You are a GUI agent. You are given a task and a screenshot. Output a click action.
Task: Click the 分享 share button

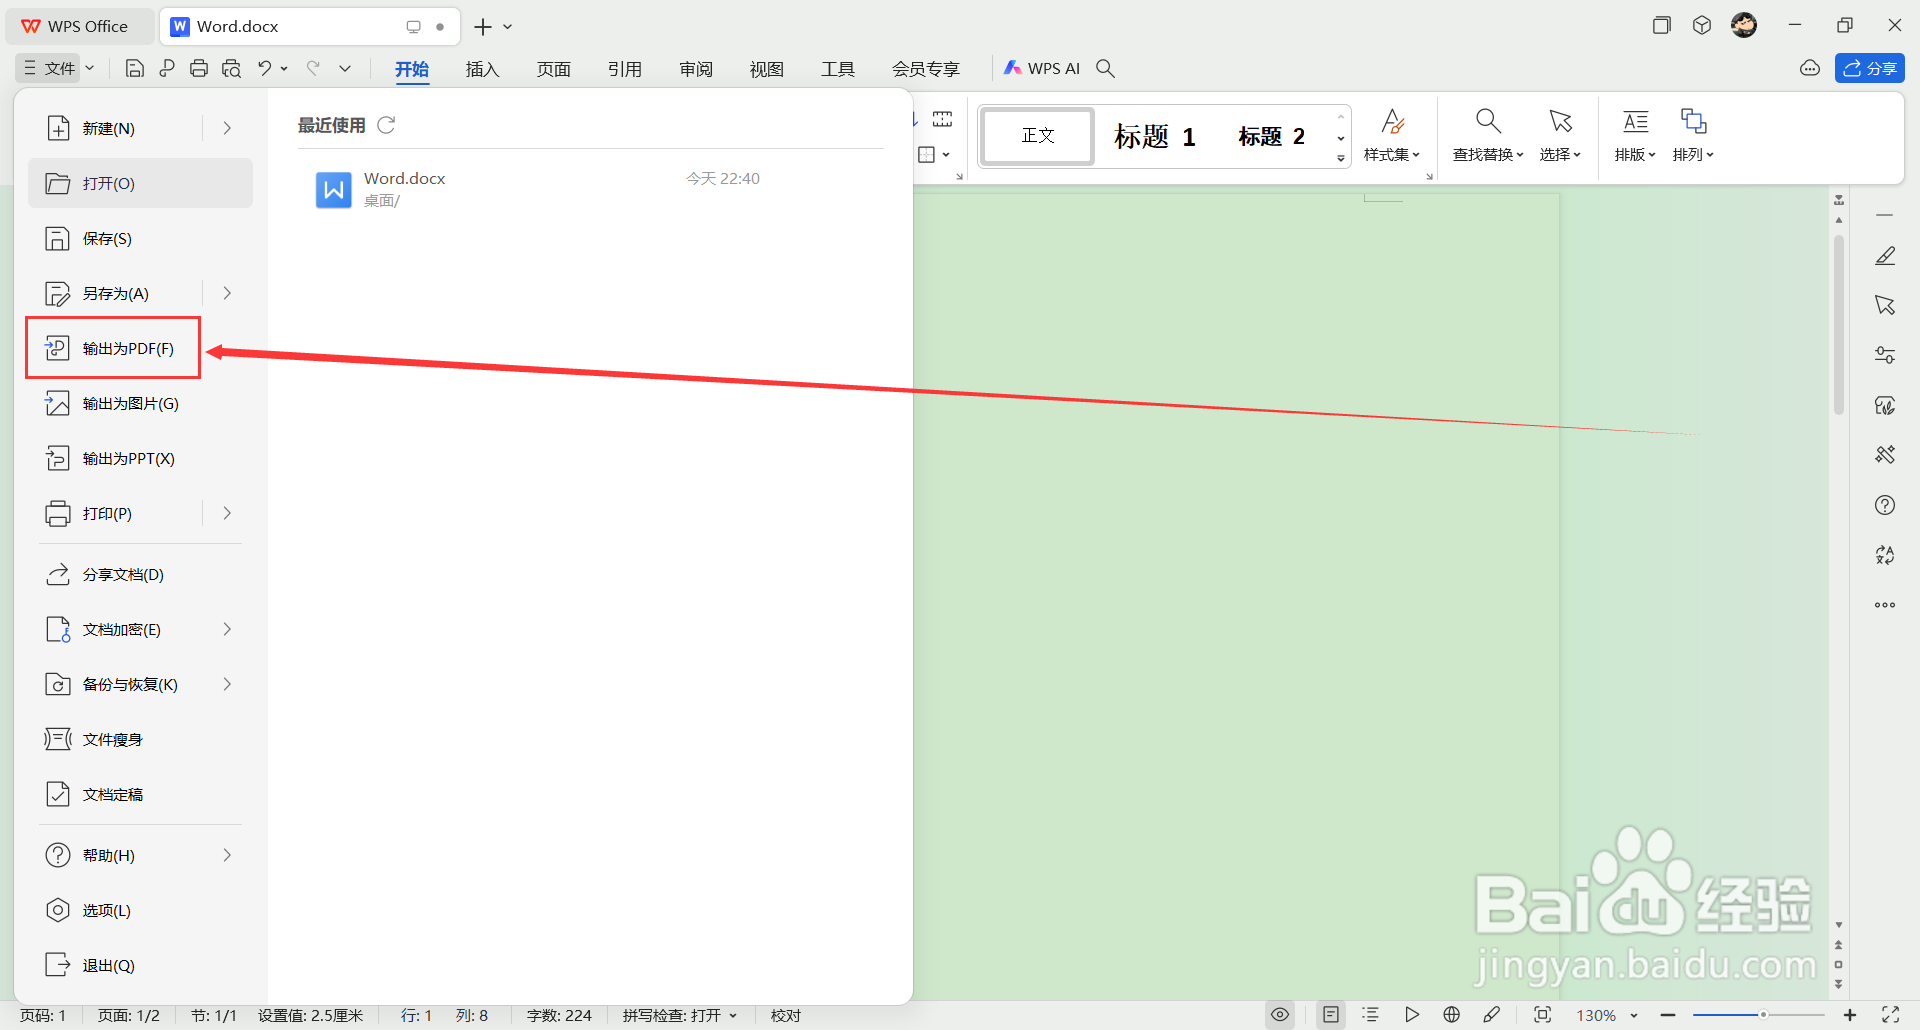(1870, 67)
